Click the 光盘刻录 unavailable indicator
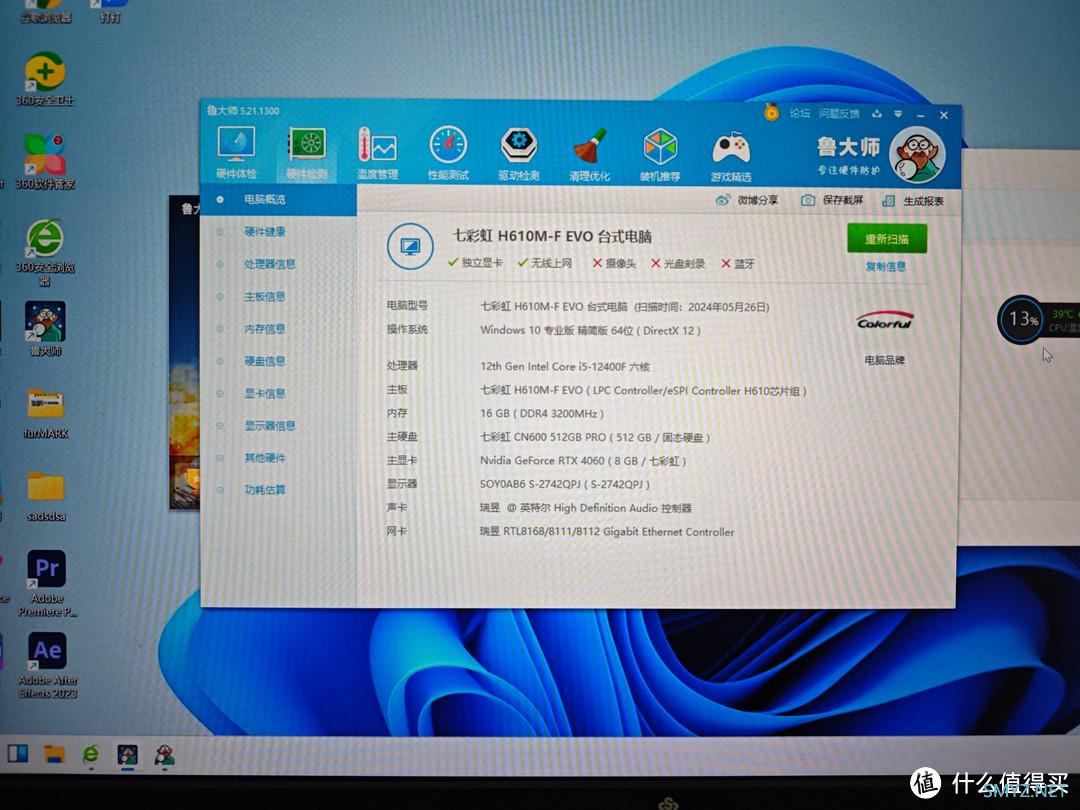This screenshot has width=1080, height=810. (678, 263)
